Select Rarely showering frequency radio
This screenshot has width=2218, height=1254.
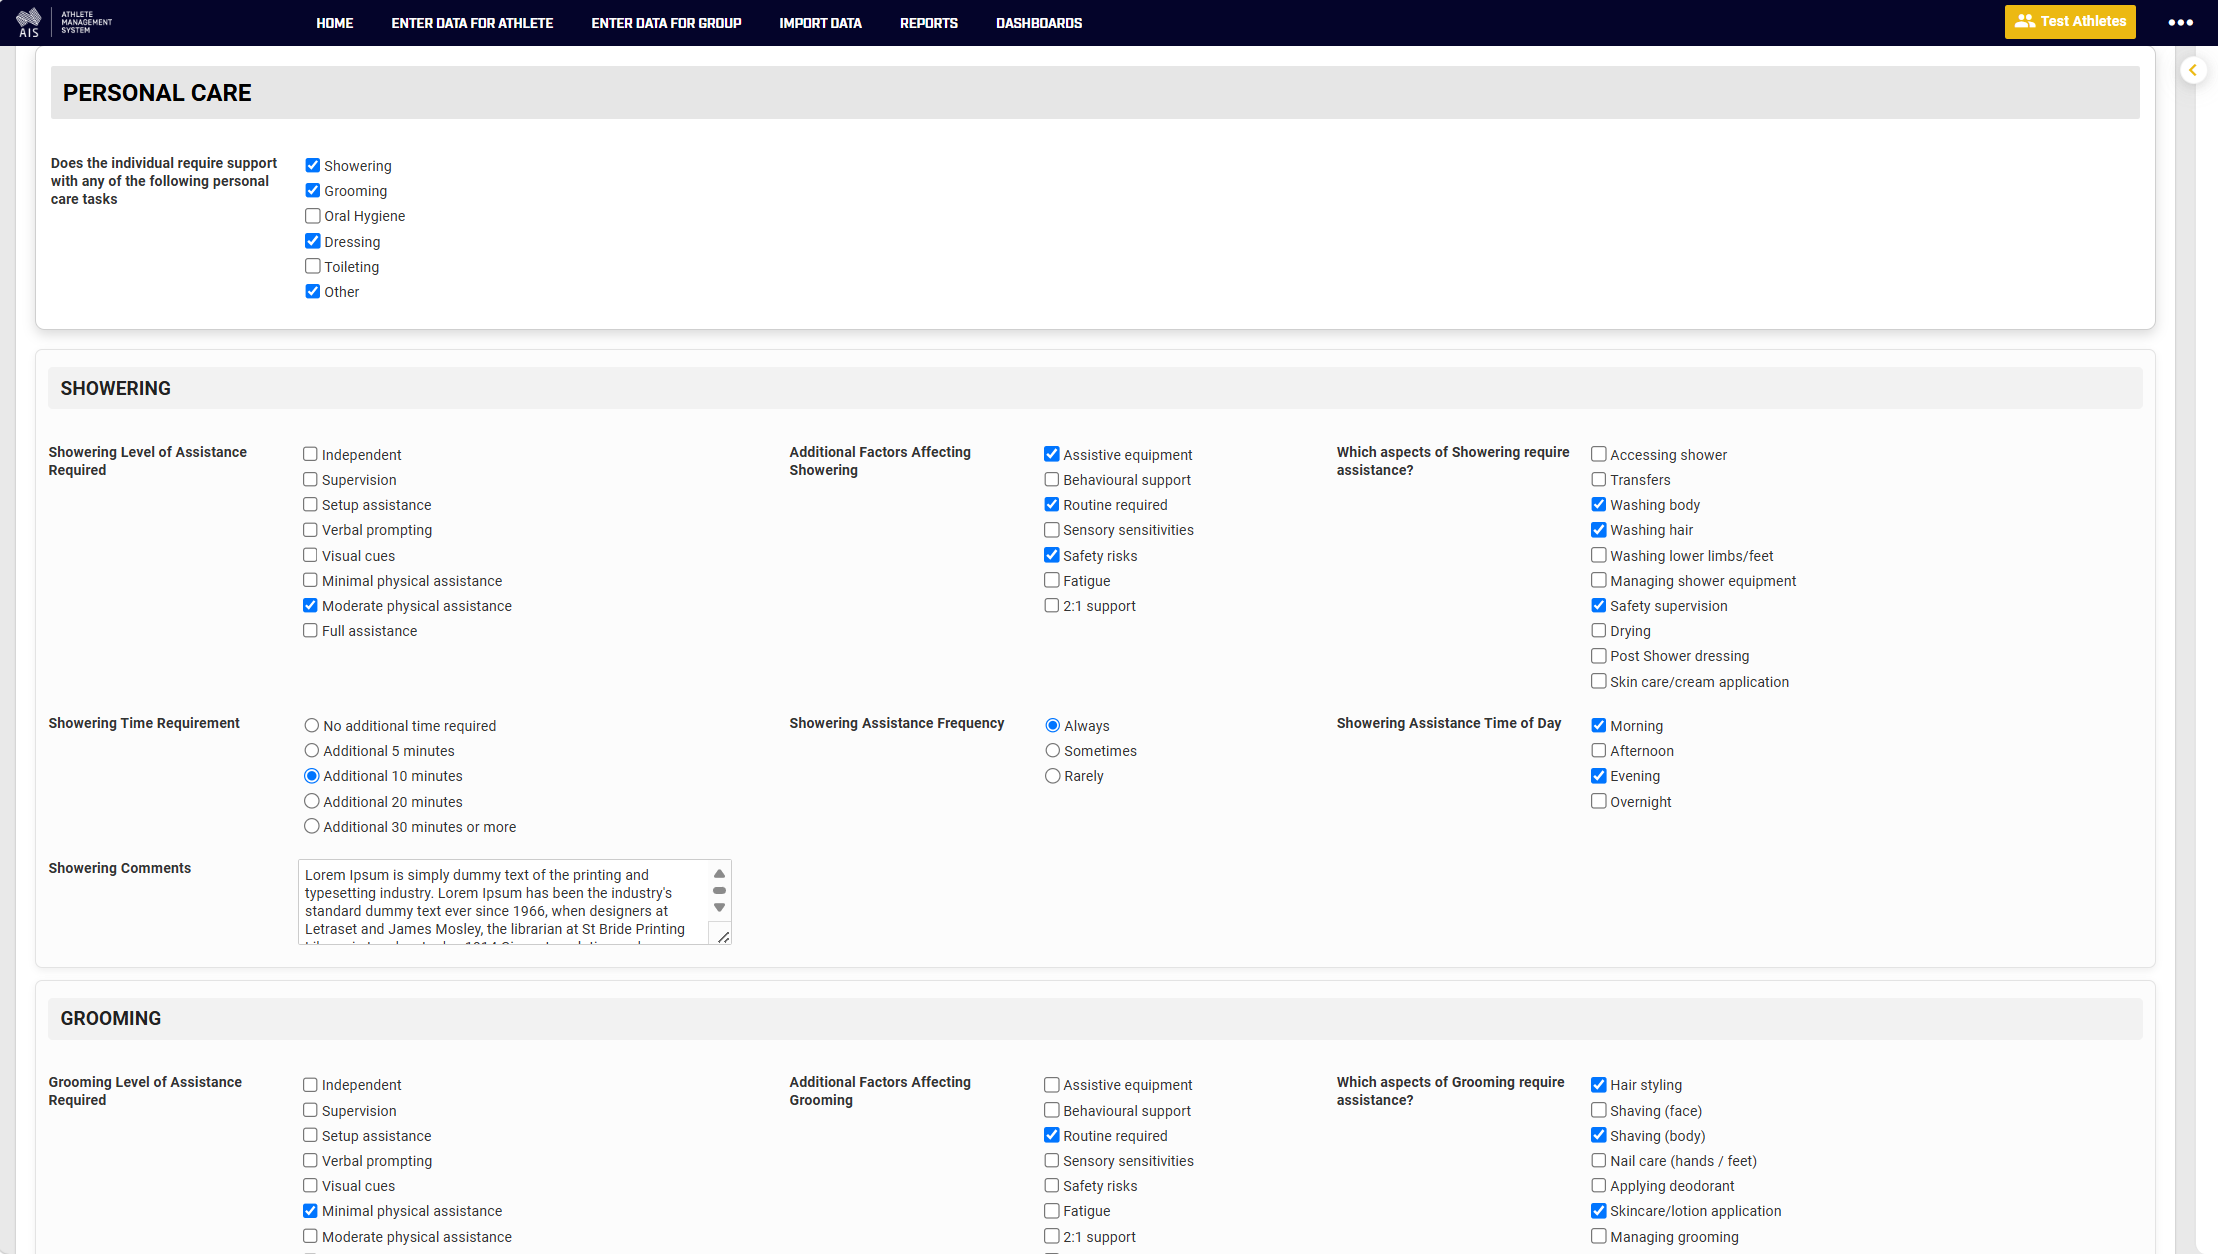point(1053,775)
